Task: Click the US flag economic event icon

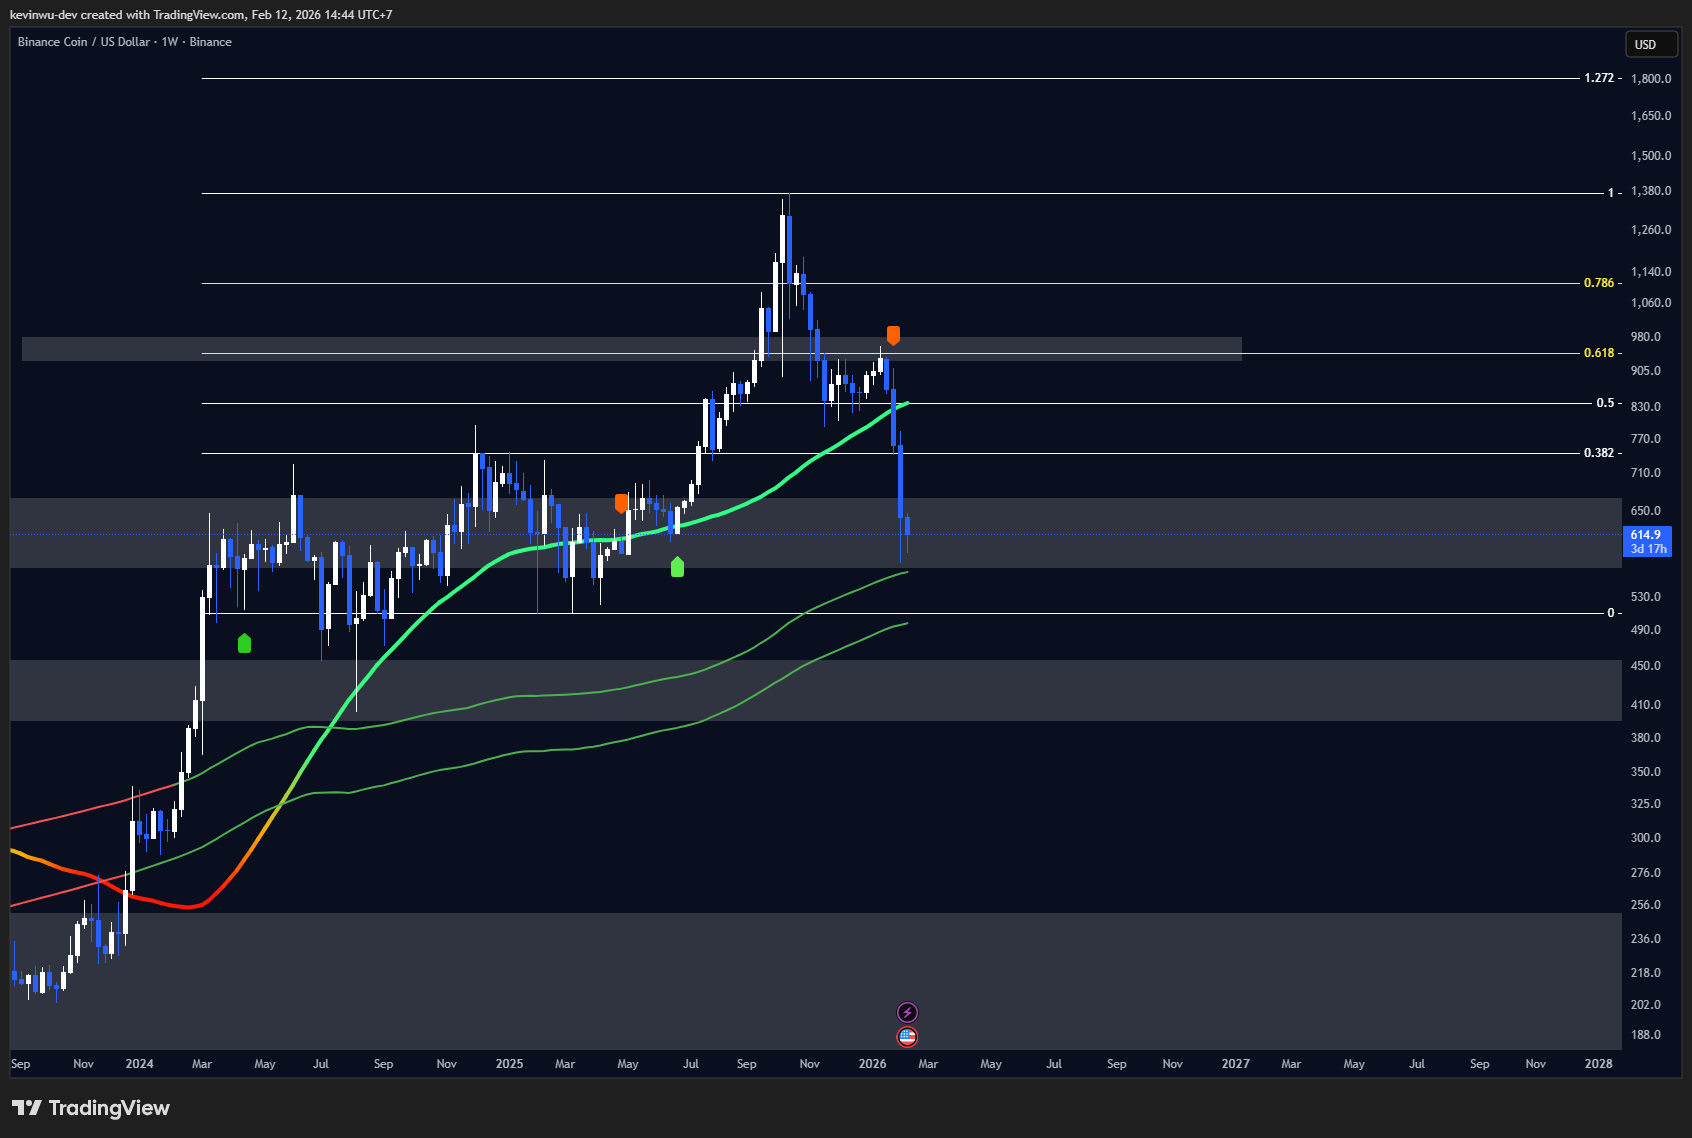Action: tap(907, 1037)
